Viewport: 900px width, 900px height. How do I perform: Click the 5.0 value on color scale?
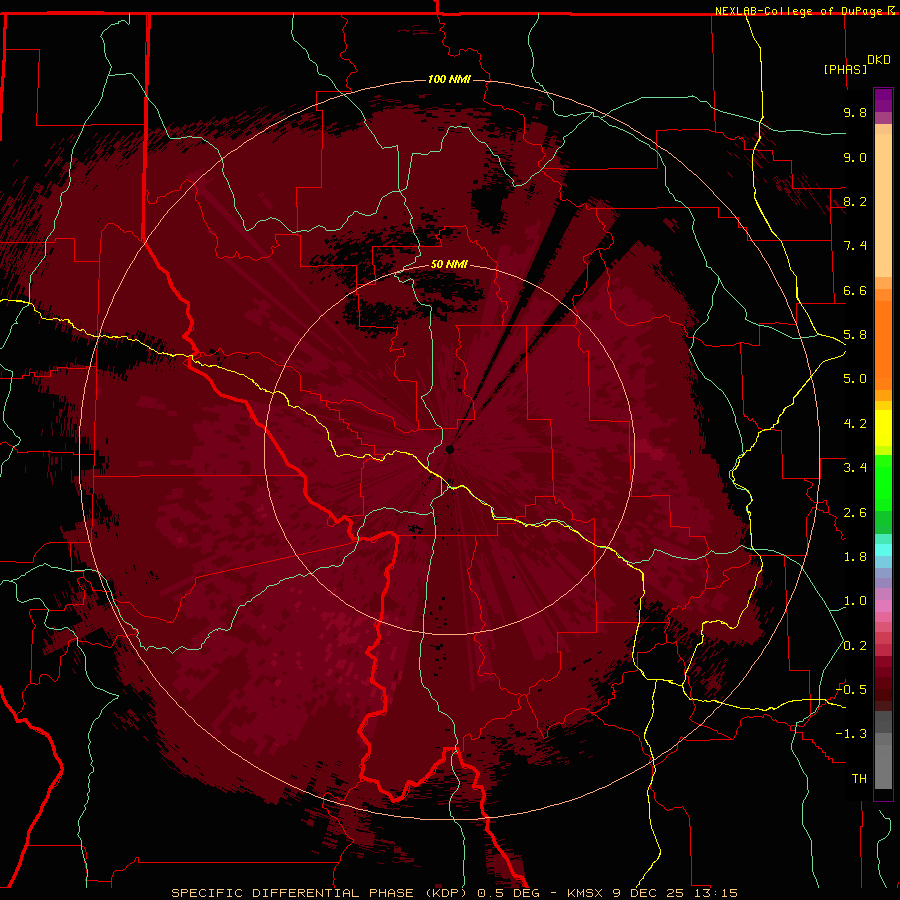[x=855, y=379]
